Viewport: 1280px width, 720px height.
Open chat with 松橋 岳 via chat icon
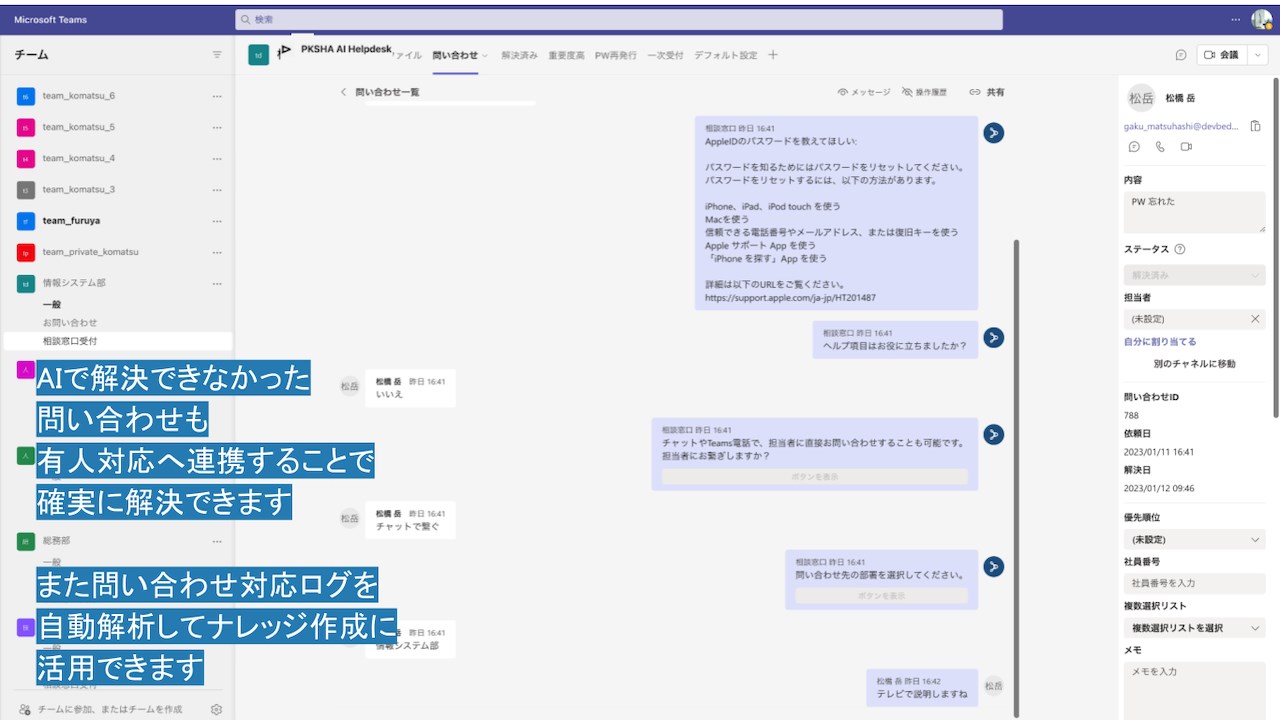click(x=1134, y=146)
